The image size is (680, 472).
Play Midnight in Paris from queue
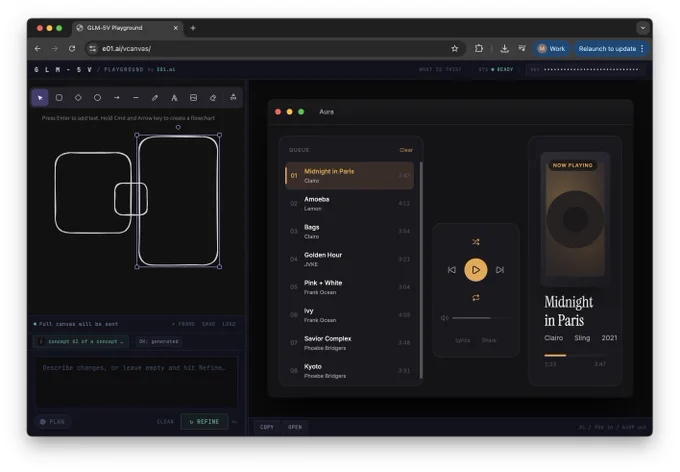(x=349, y=176)
